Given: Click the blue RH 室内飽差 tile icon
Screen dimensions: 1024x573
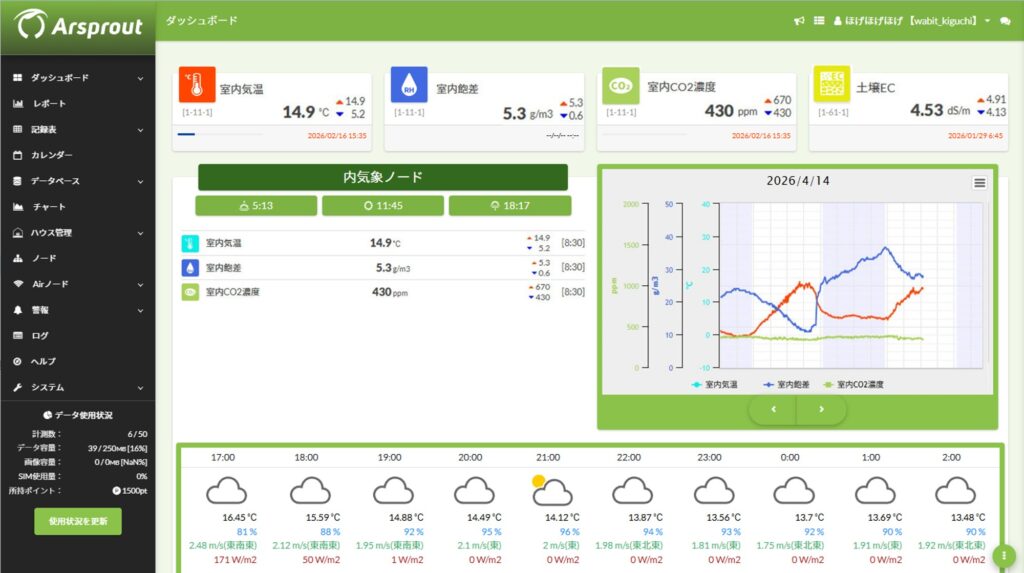Looking at the screenshot, I should tap(409, 85).
